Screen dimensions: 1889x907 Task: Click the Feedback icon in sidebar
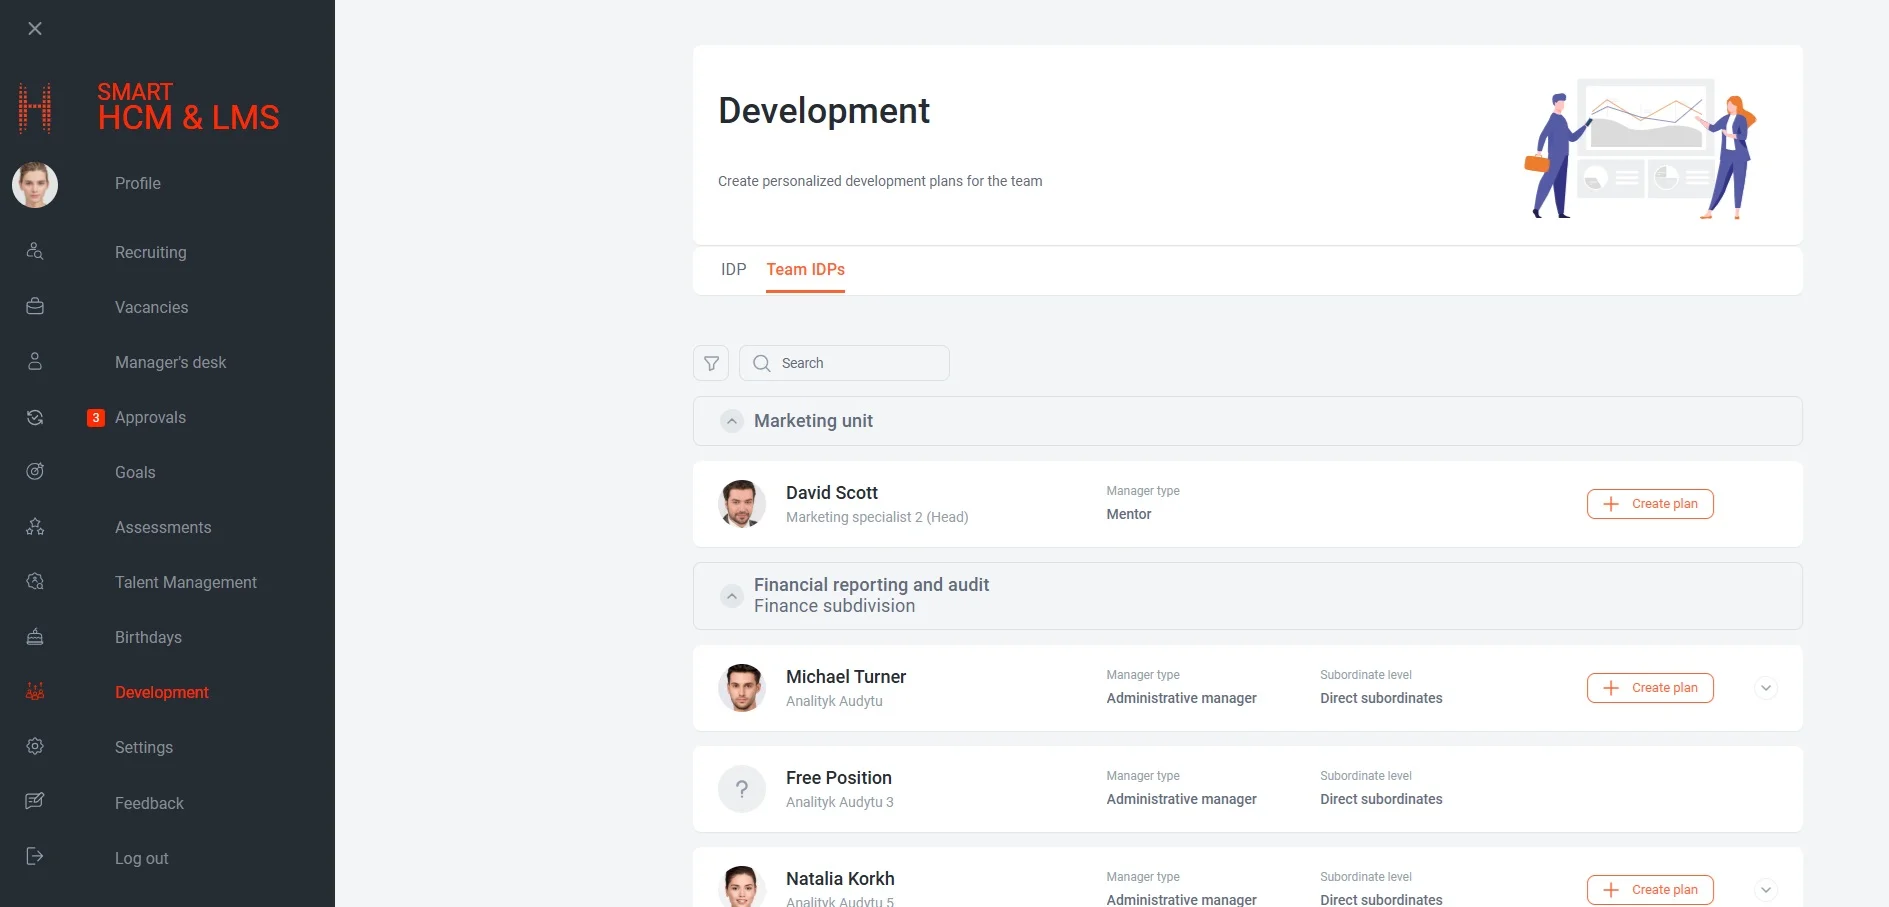point(35,801)
